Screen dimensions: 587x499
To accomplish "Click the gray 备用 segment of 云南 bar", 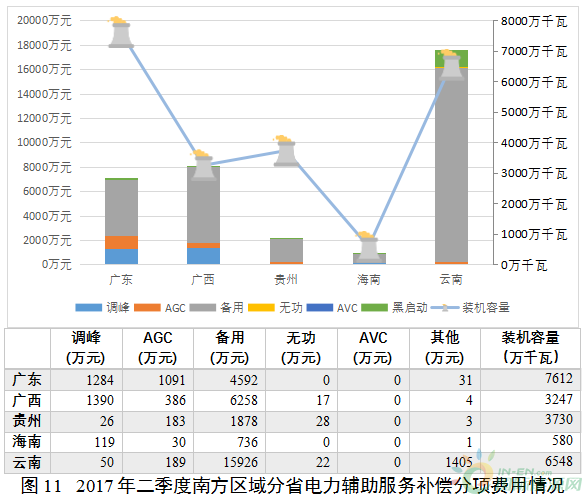I will pos(451,165).
